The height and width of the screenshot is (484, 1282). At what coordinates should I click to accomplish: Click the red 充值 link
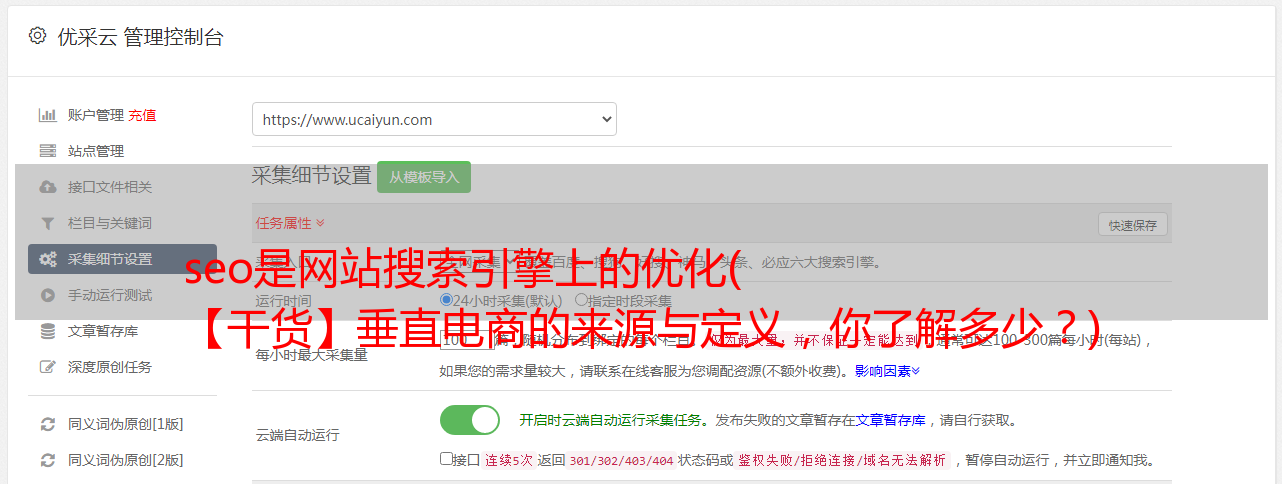[x=142, y=115]
